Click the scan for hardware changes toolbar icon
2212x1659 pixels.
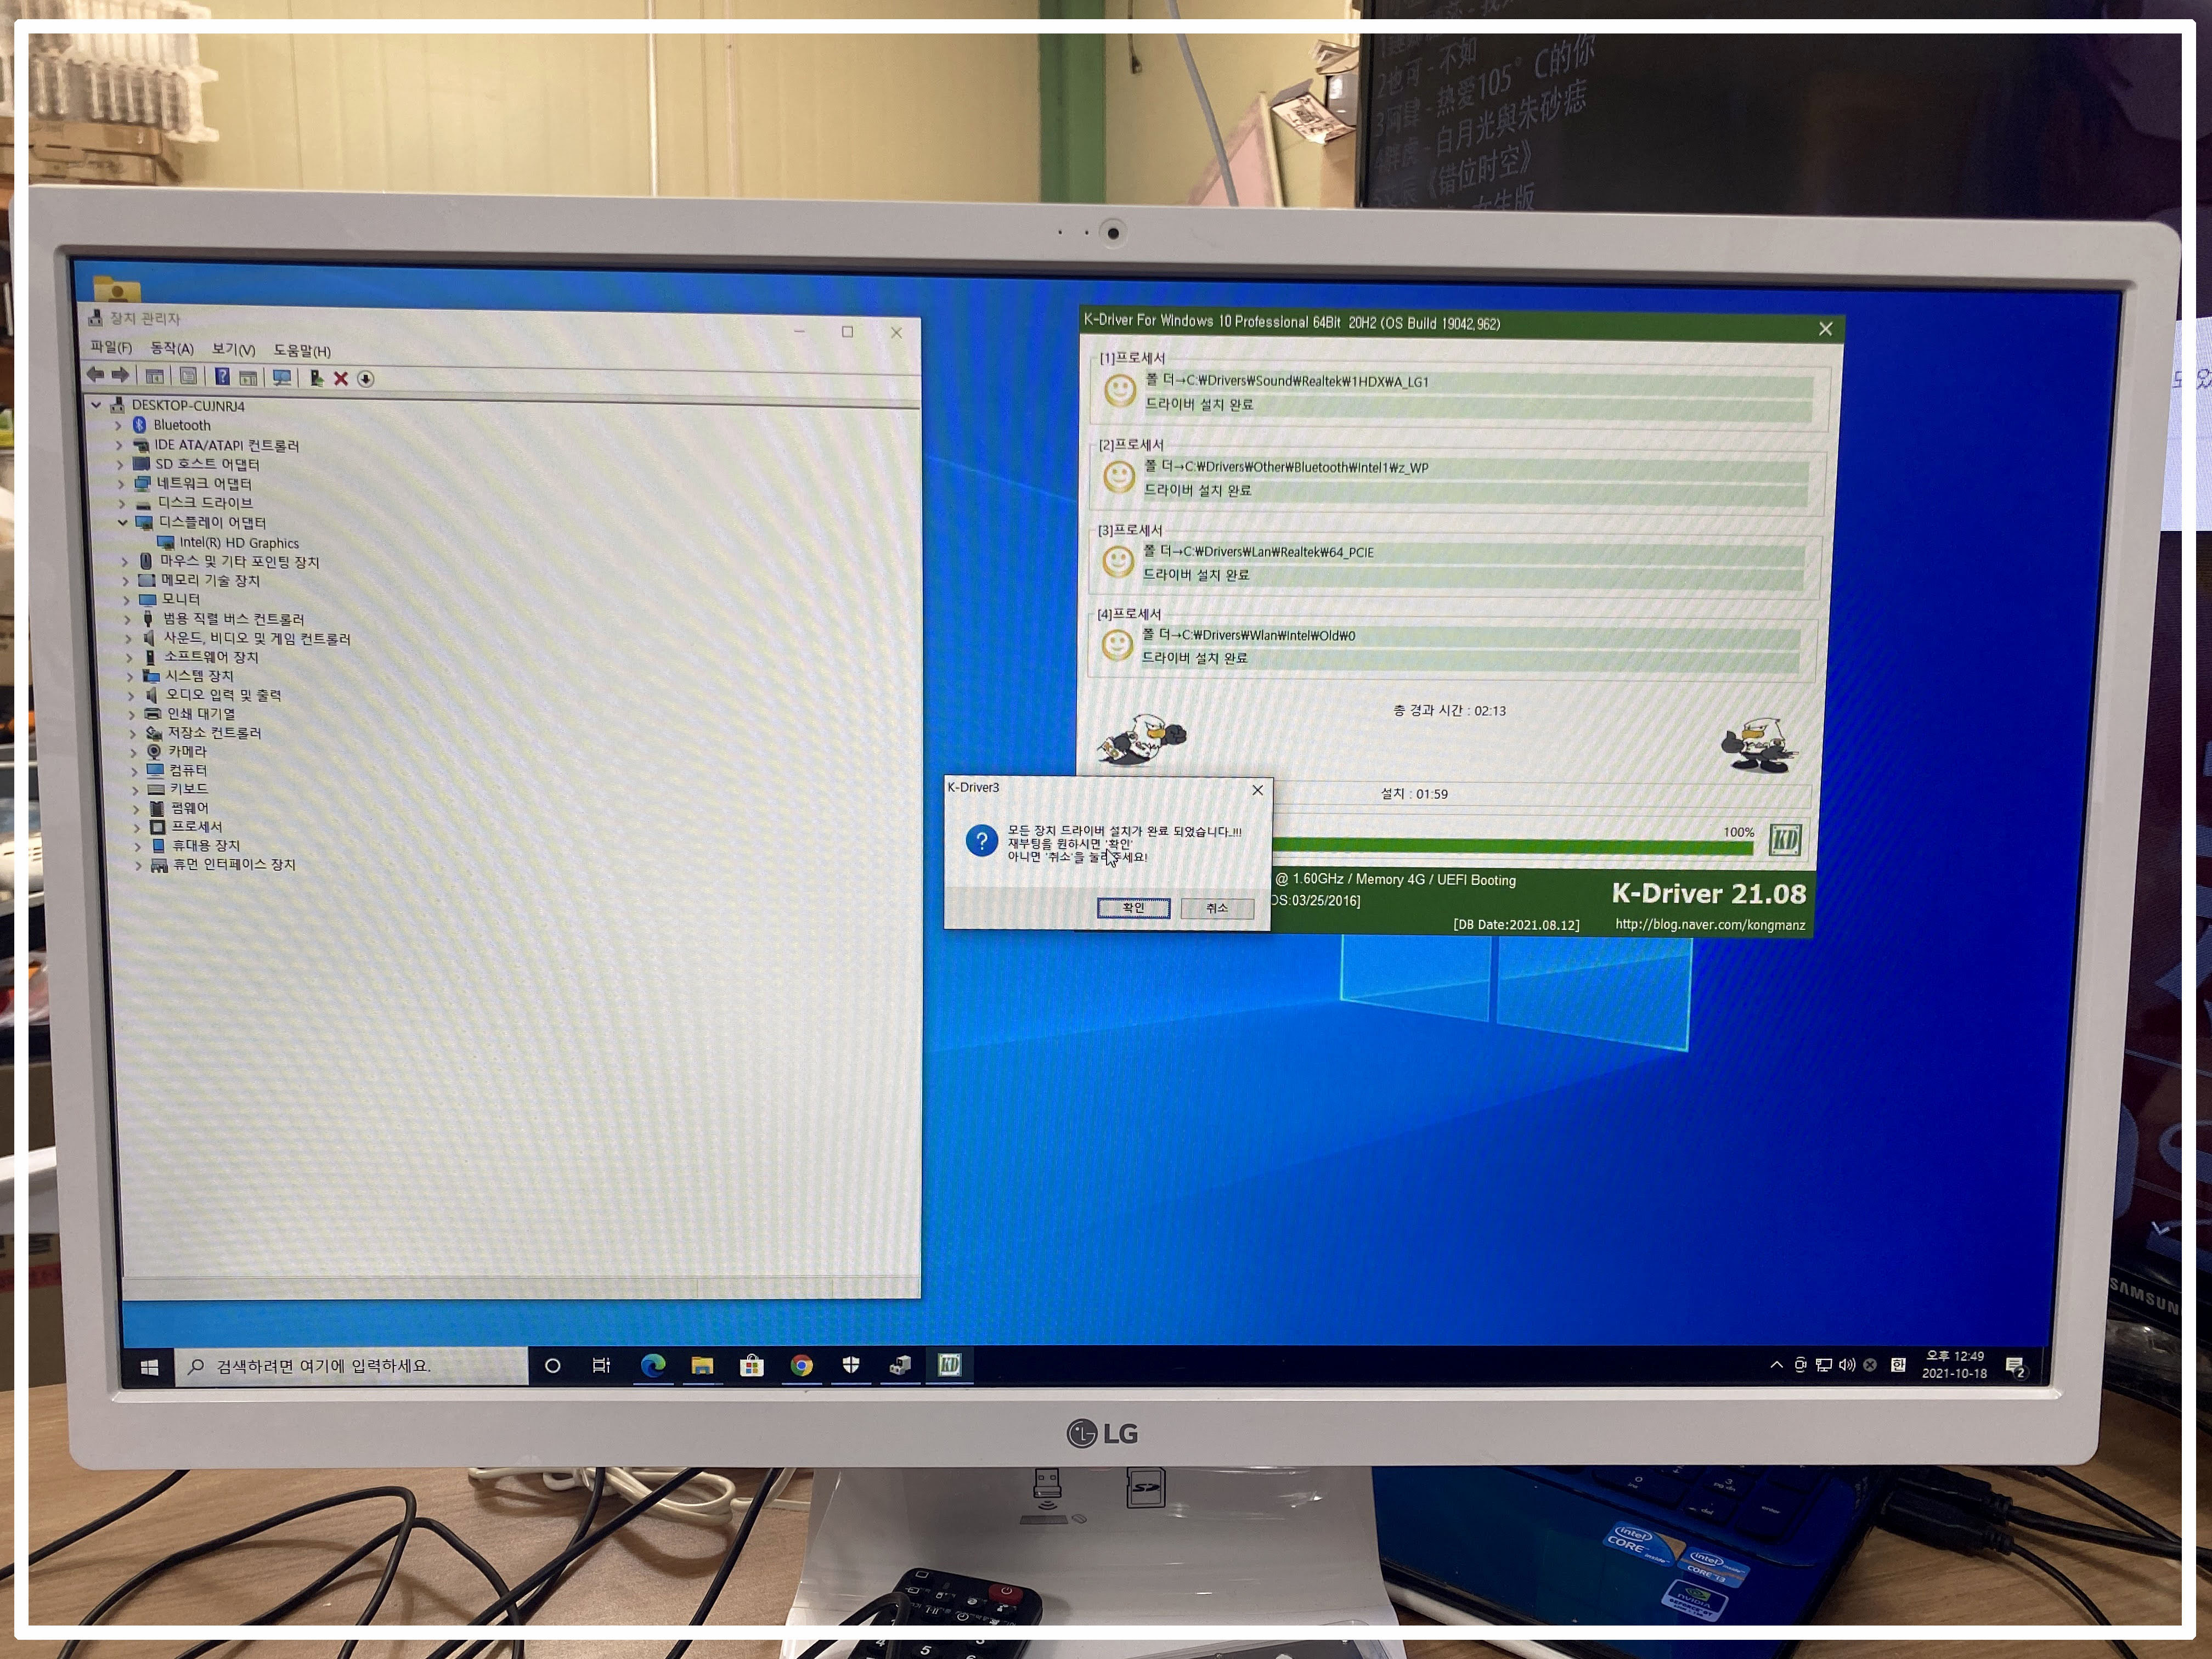pyautogui.click(x=282, y=378)
